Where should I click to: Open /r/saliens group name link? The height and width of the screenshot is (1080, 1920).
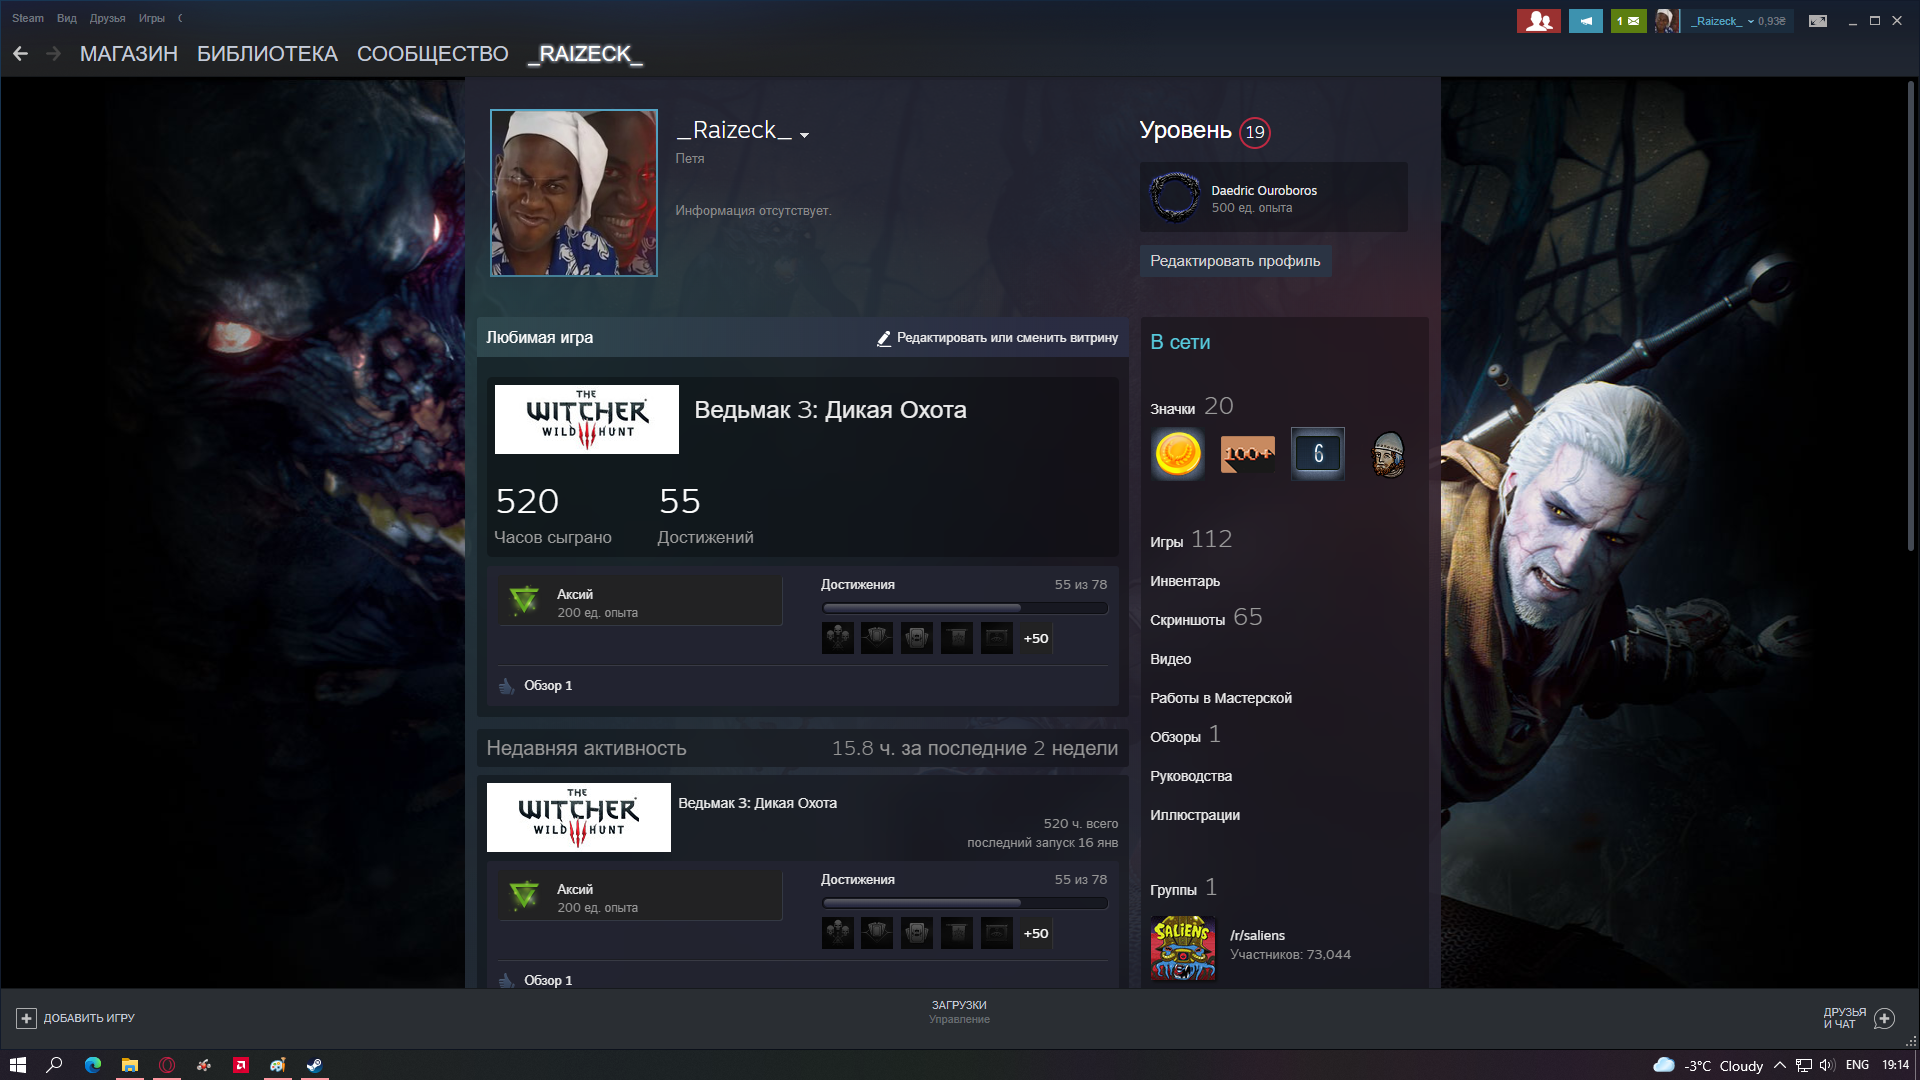pyautogui.click(x=1257, y=935)
